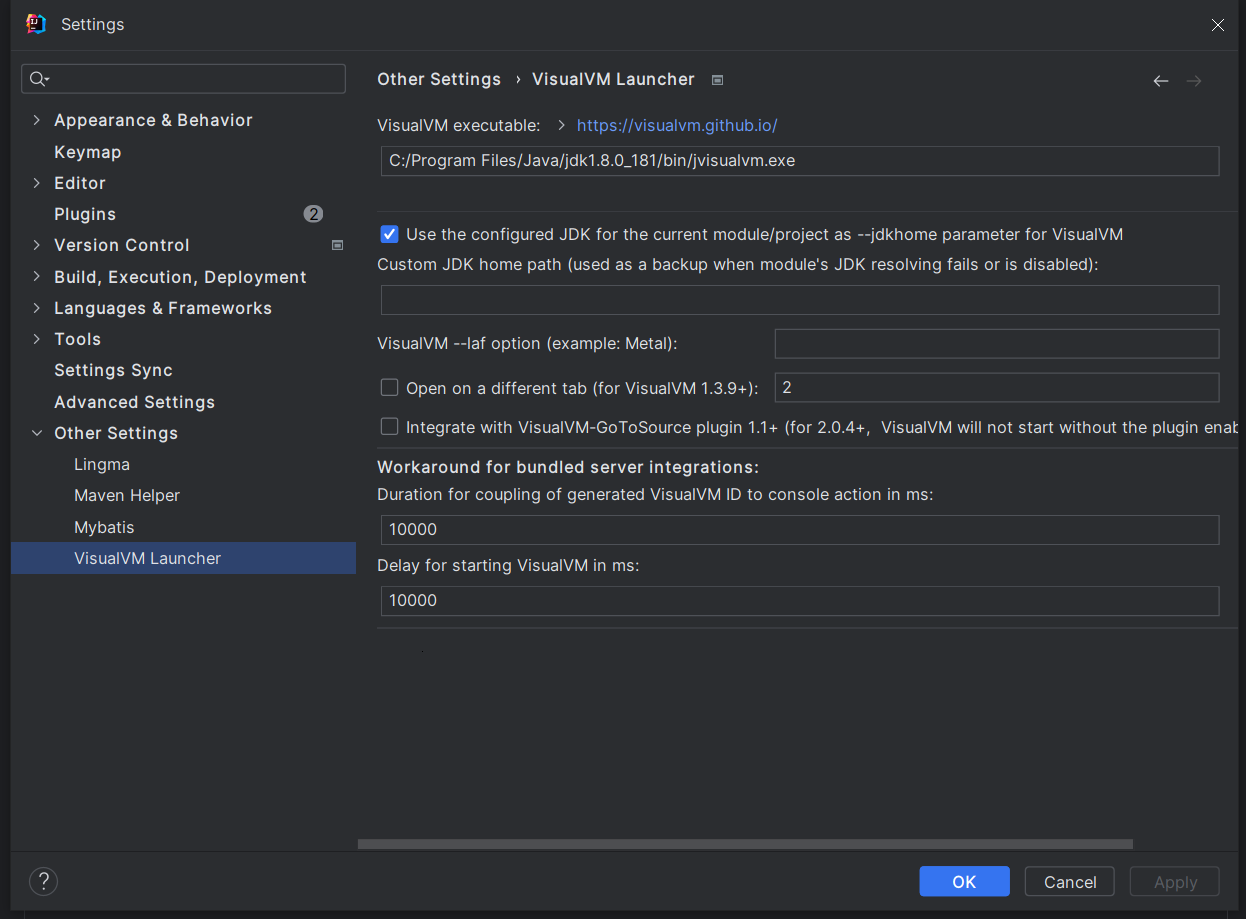1246x919 pixels.
Task: Select Maven Helper under Other Settings
Action: click(127, 495)
